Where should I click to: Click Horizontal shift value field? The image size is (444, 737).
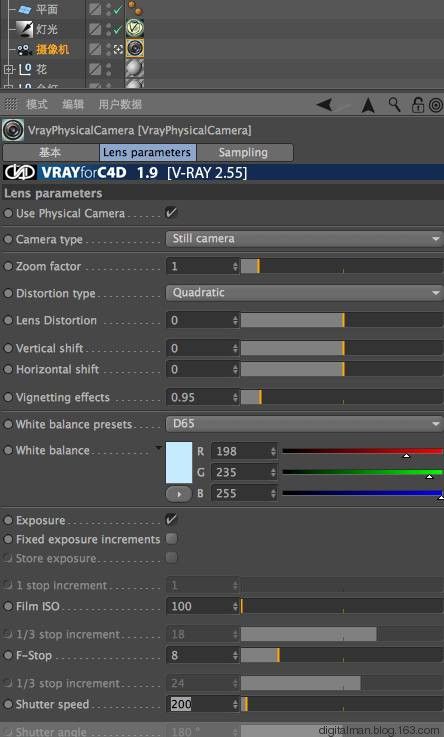click(x=199, y=369)
